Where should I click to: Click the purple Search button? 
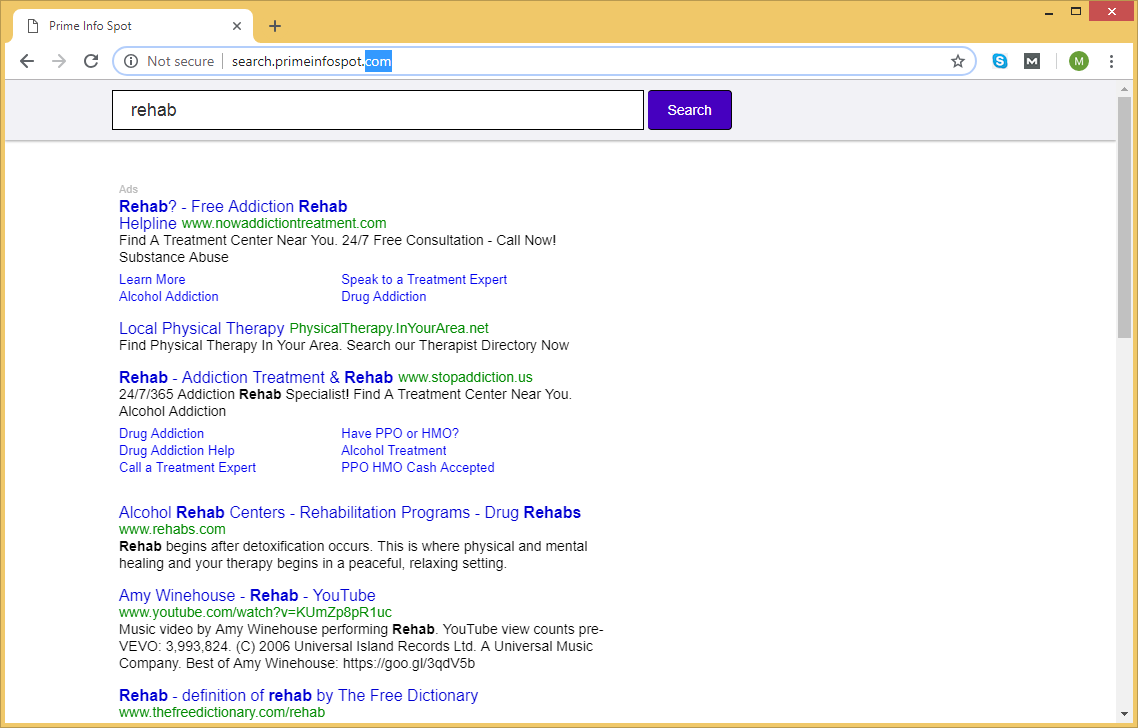click(x=689, y=110)
